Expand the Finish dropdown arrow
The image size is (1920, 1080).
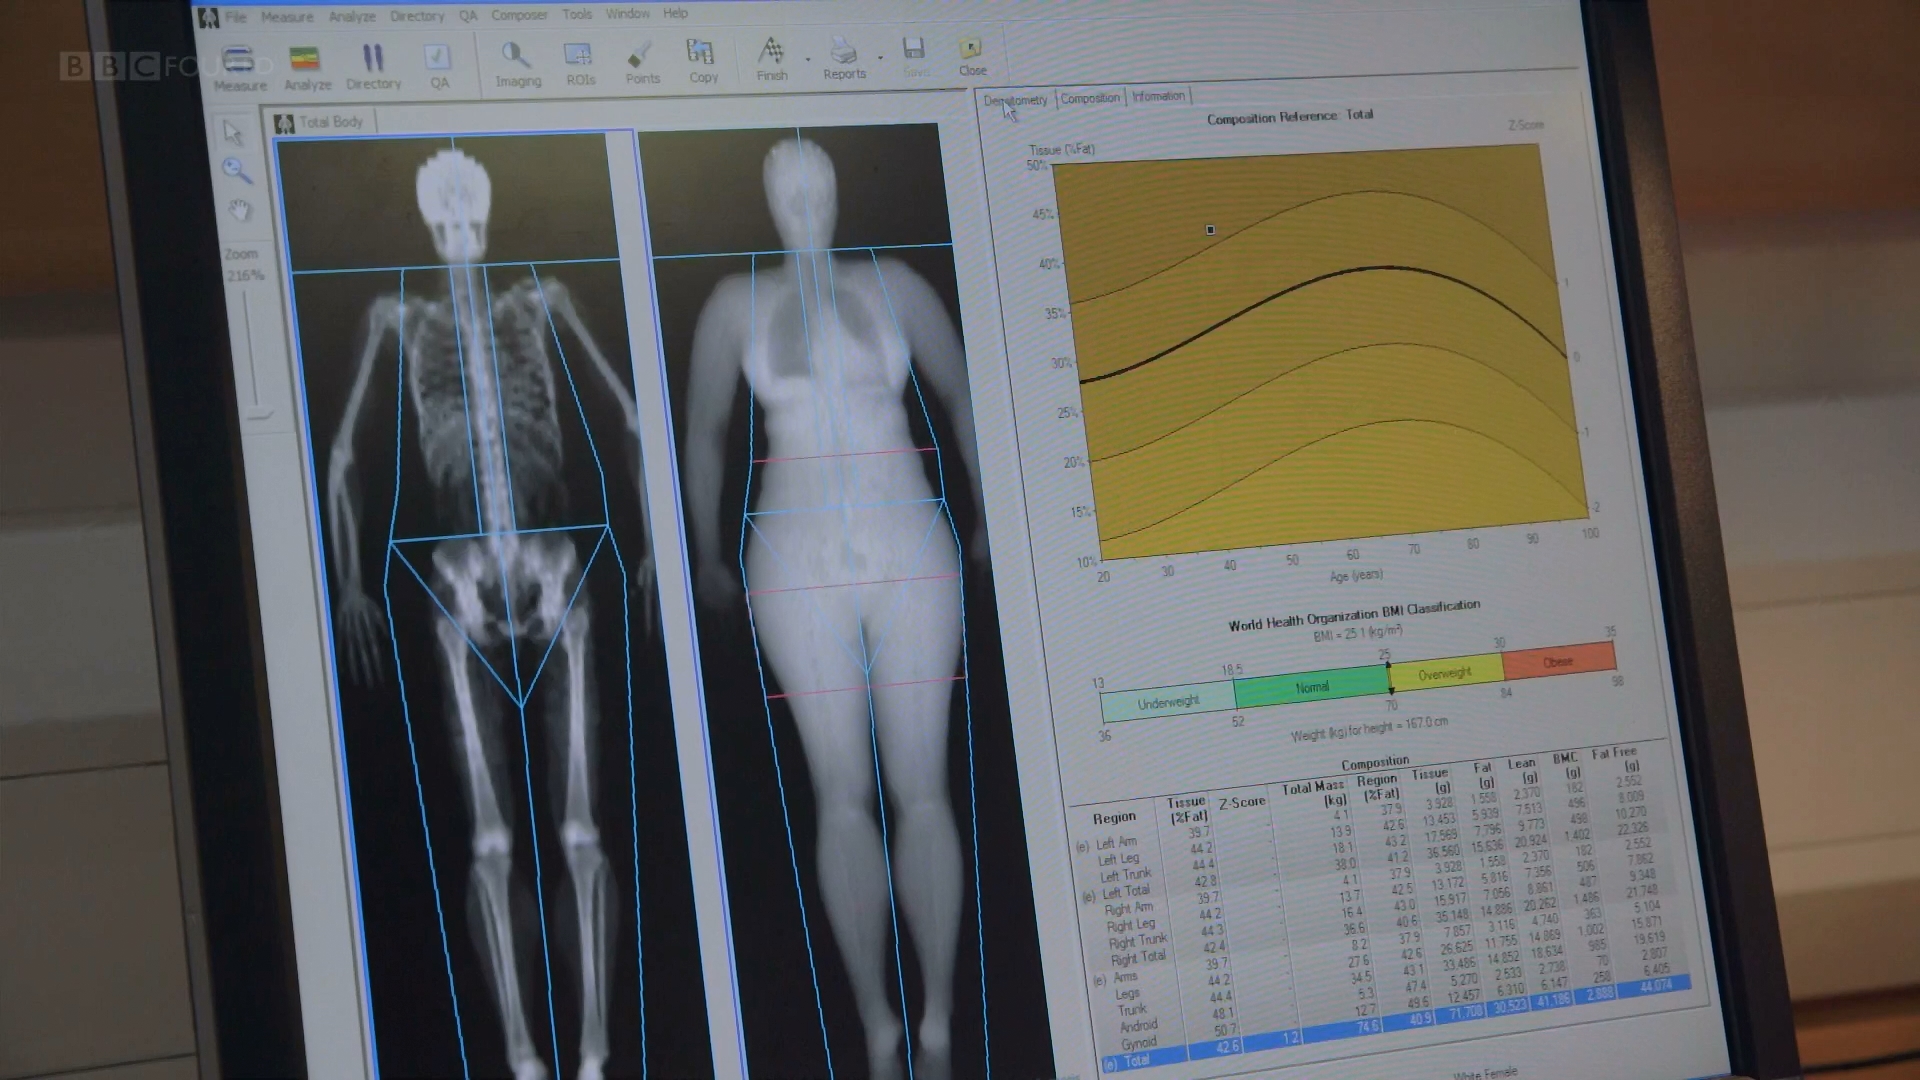(808, 60)
